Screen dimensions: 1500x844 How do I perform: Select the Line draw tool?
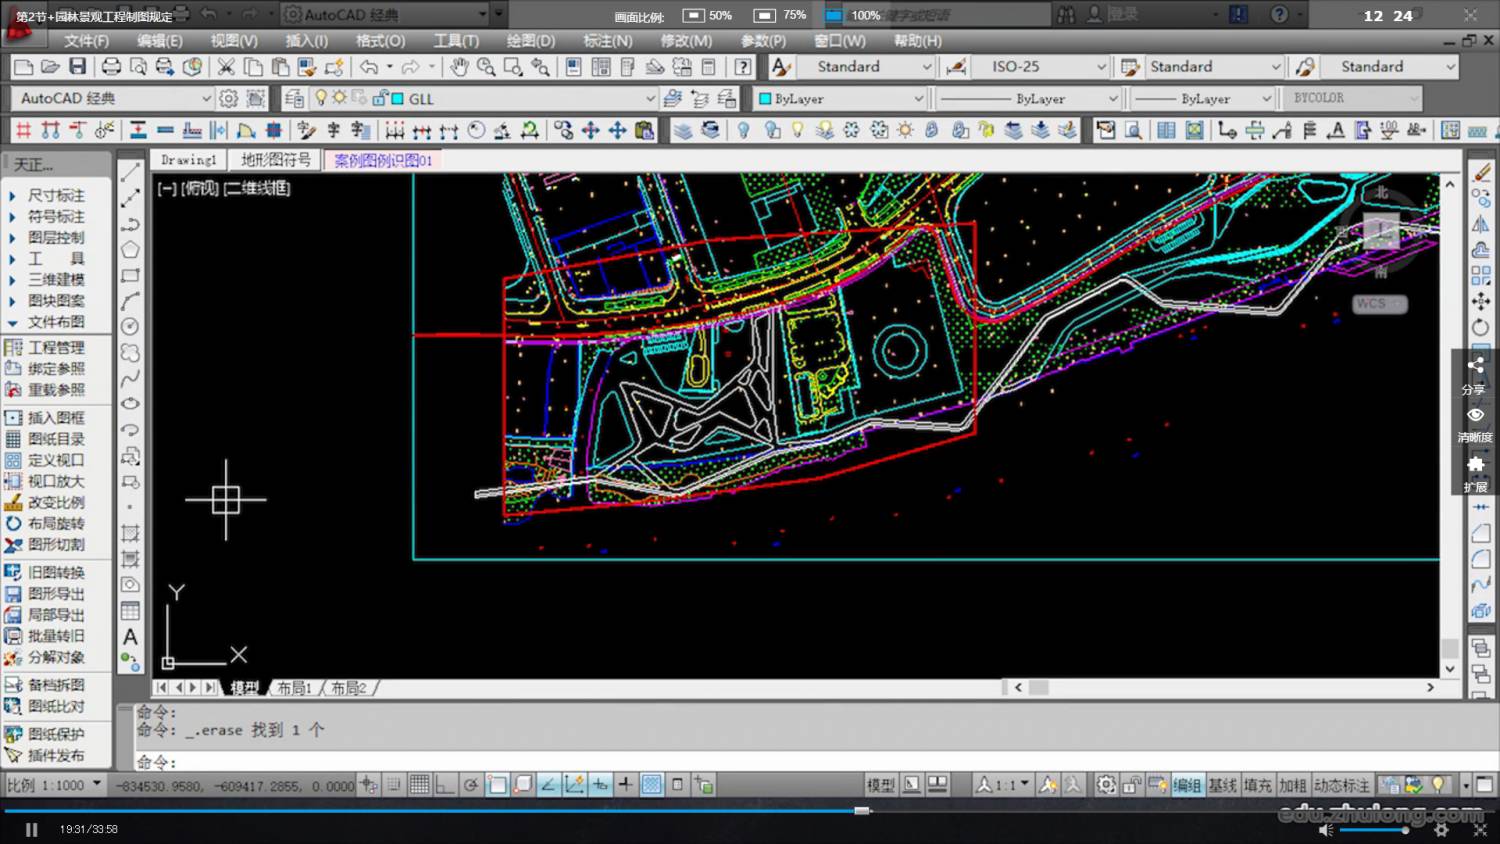(x=130, y=173)
